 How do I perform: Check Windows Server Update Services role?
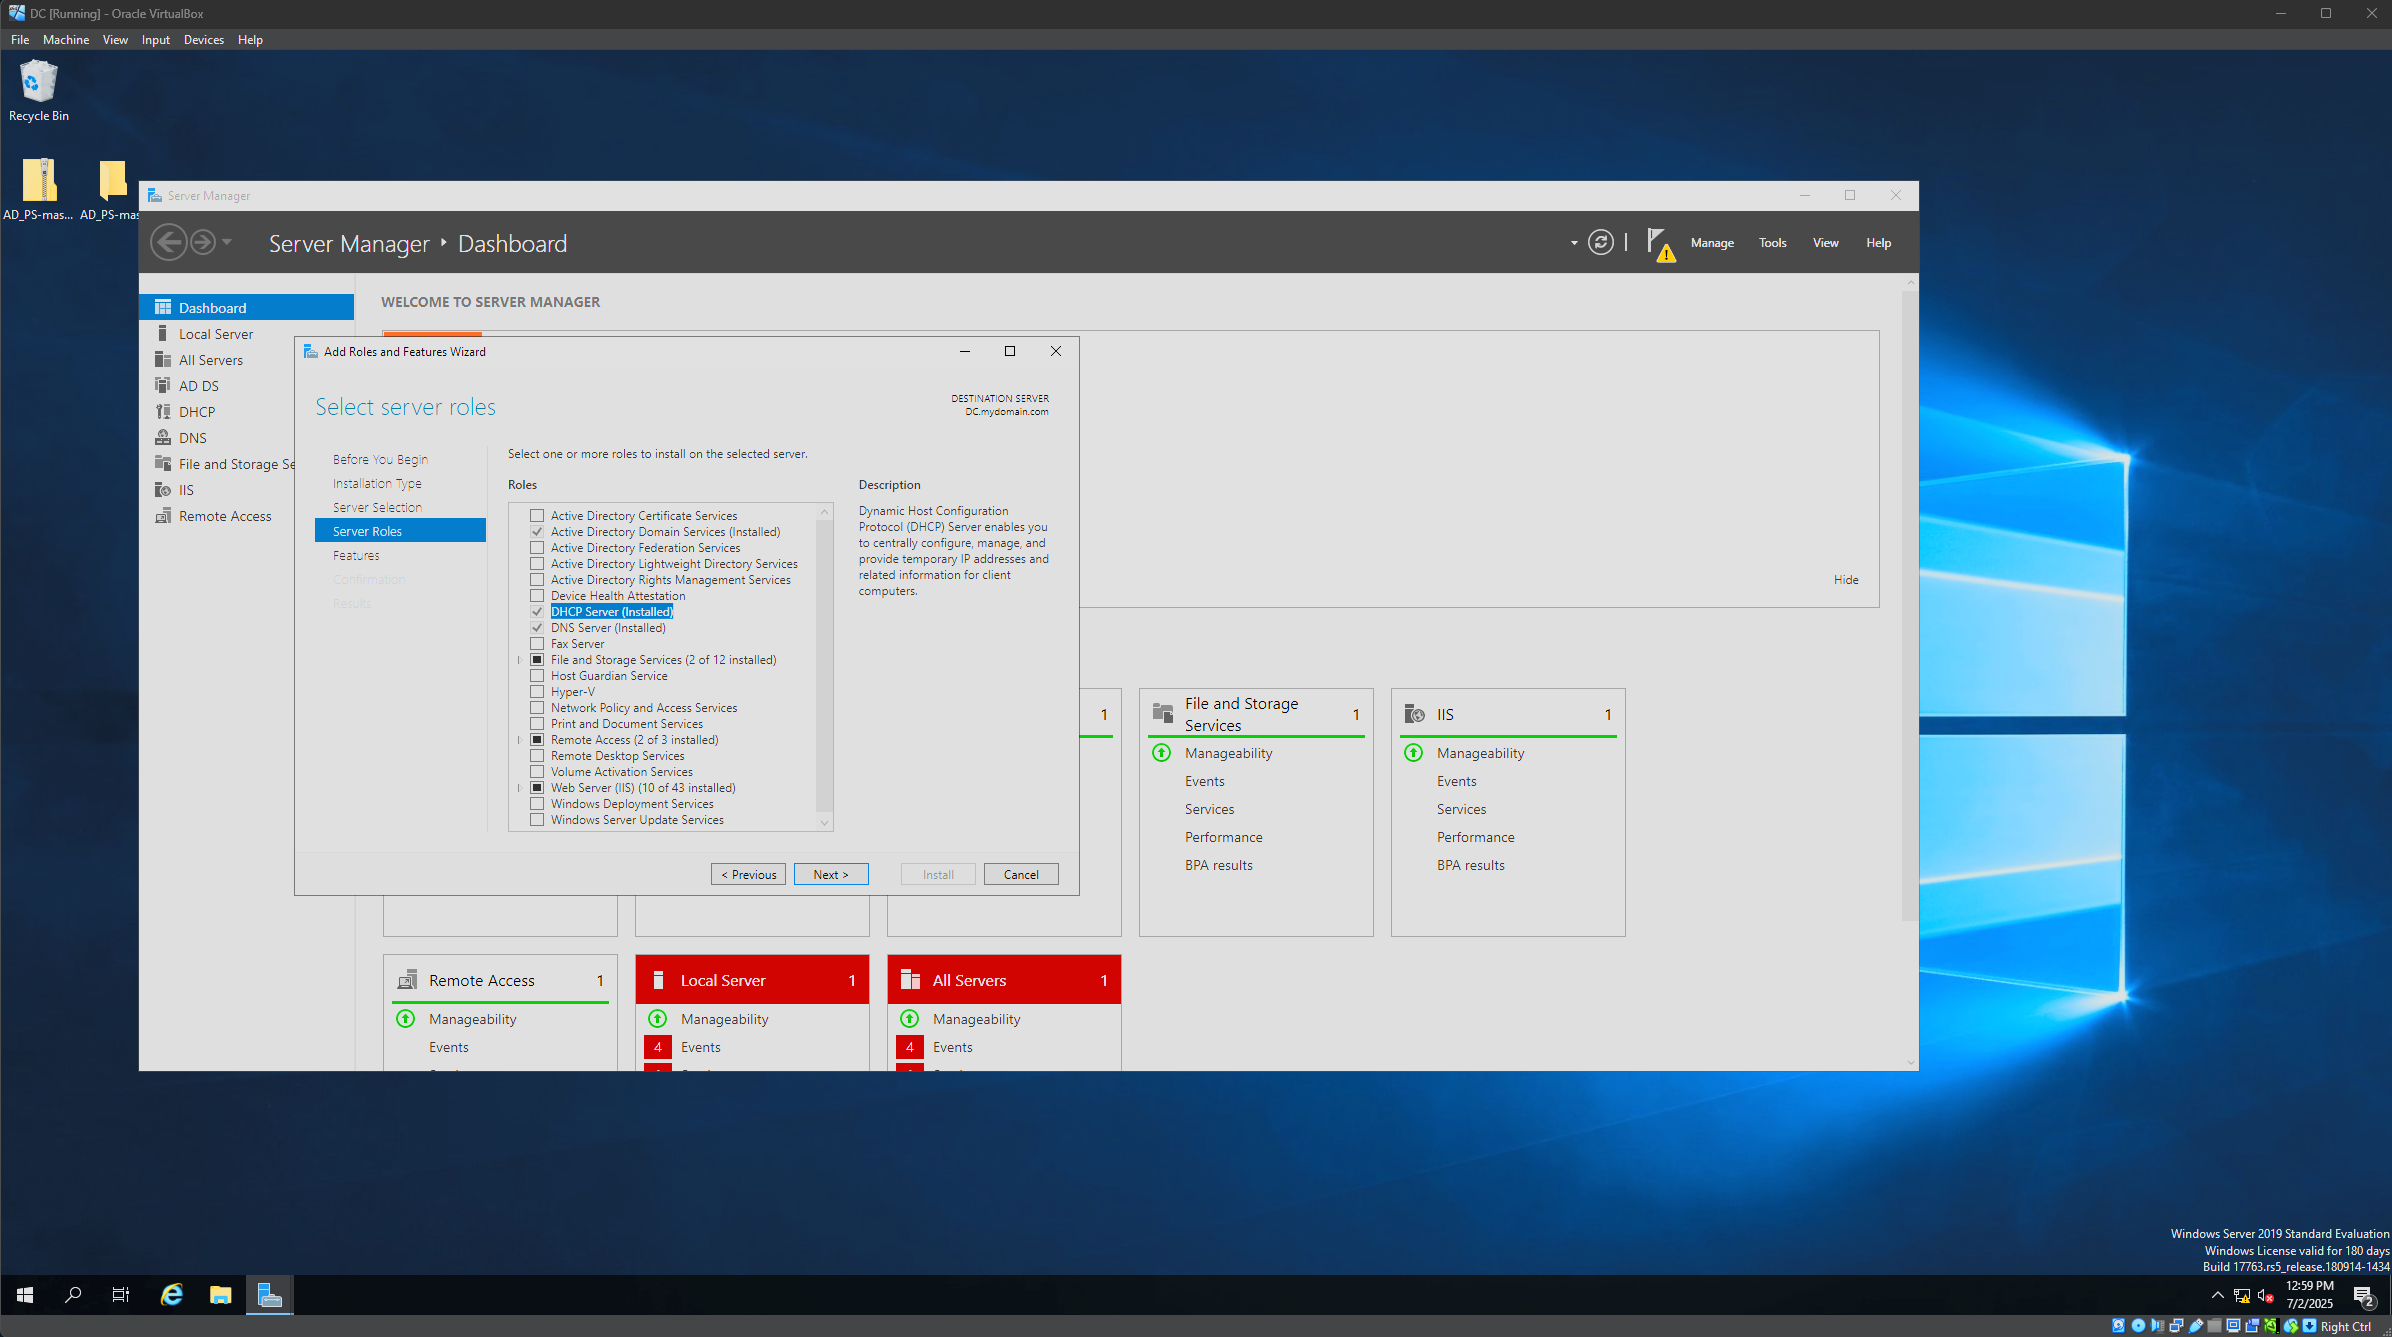(537, 820)
